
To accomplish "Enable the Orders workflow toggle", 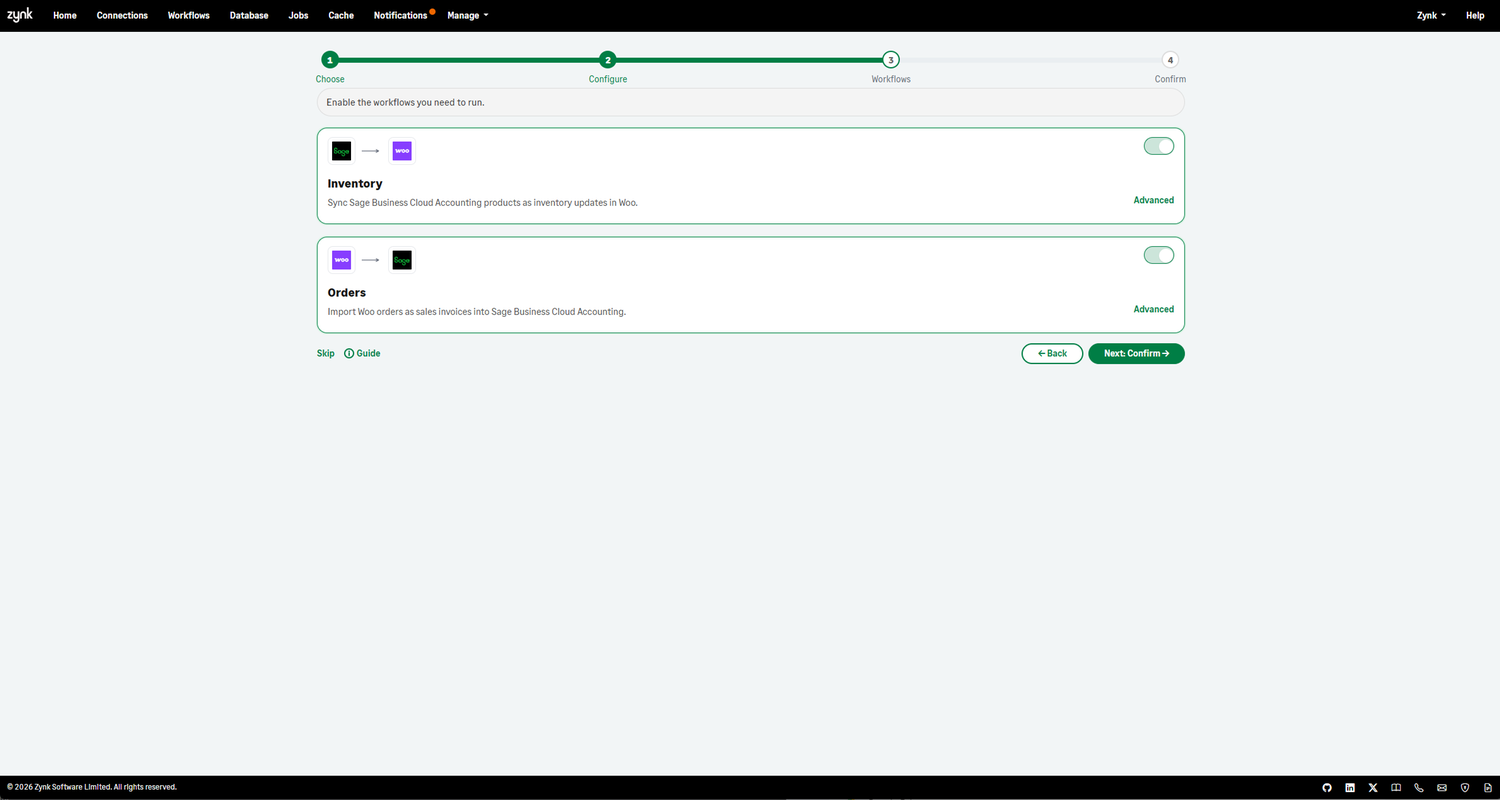I will pos(1158,254).
